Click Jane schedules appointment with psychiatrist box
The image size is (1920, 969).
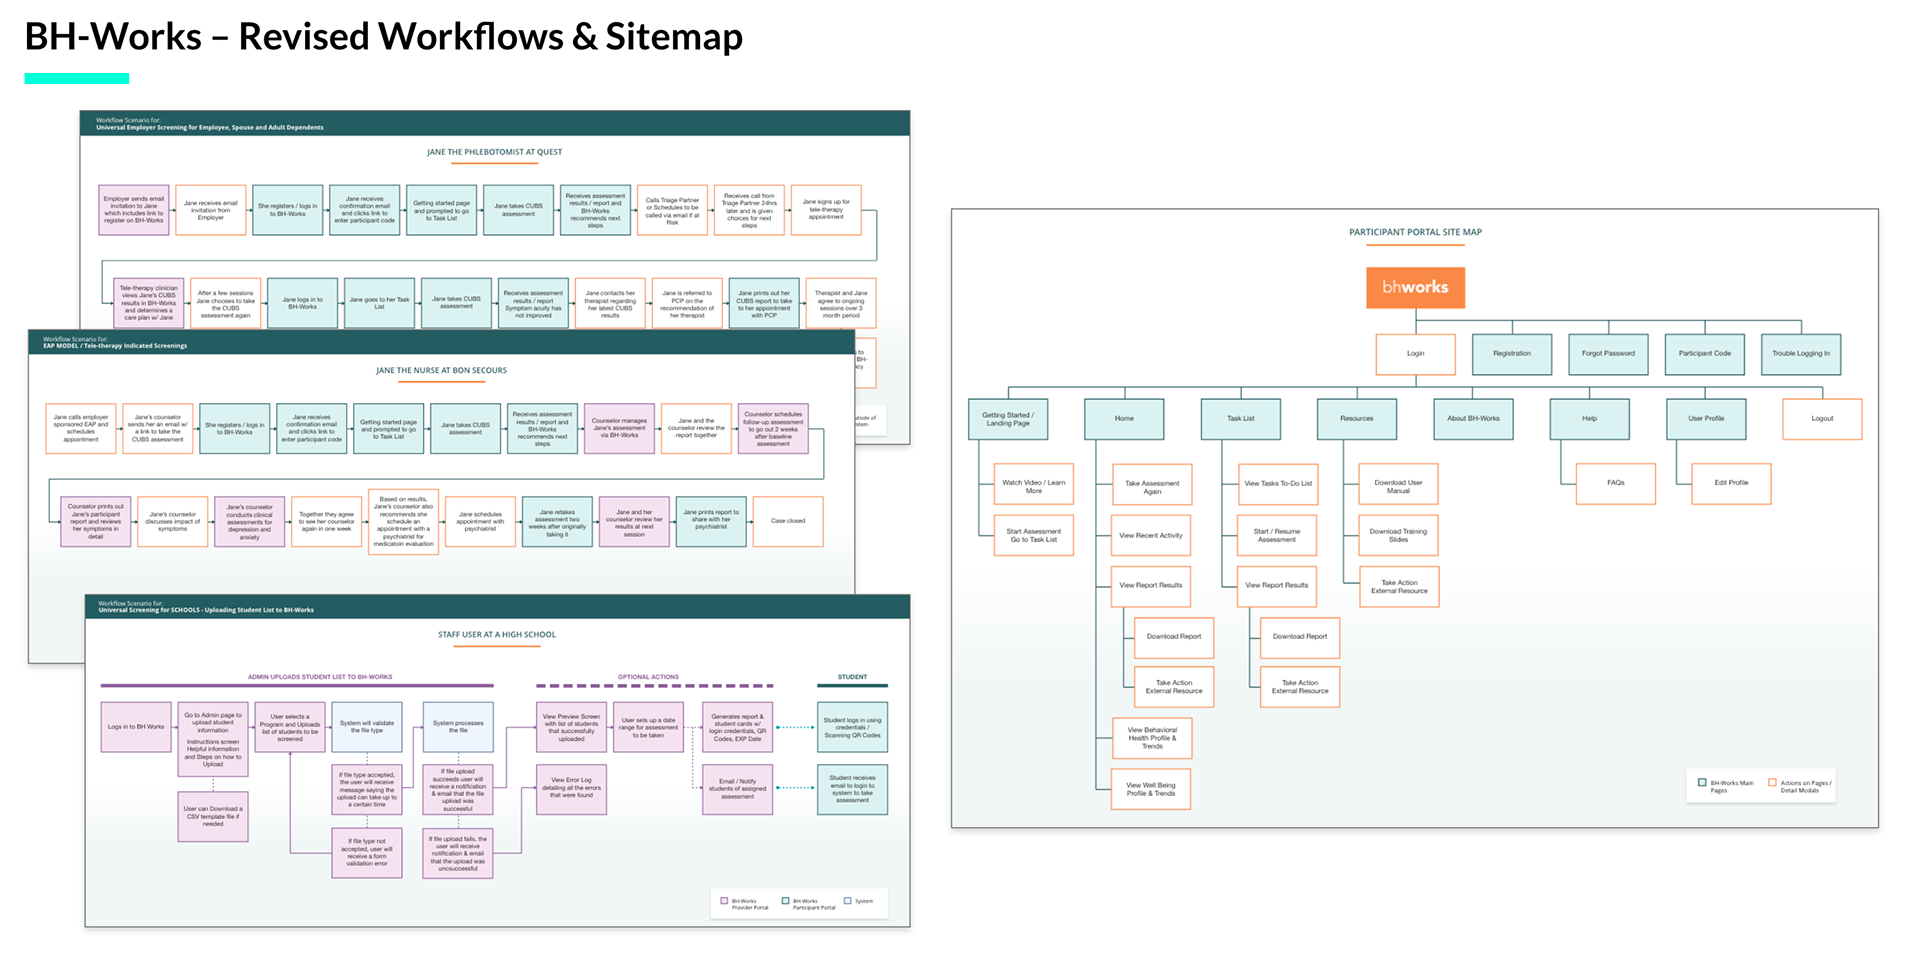[x=480, y=522]
